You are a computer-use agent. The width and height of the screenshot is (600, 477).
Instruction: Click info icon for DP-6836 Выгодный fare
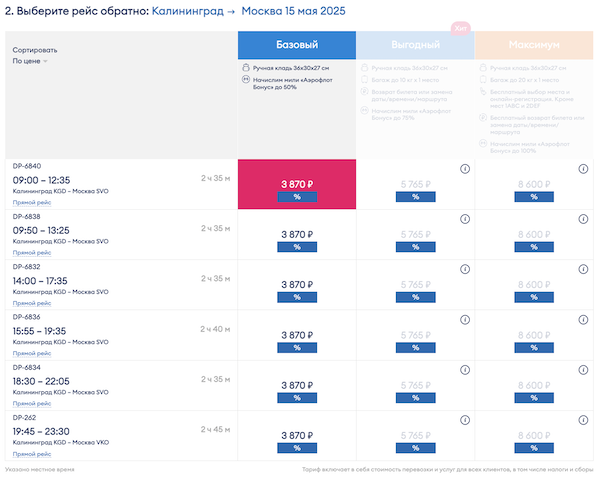pos(465,318)
